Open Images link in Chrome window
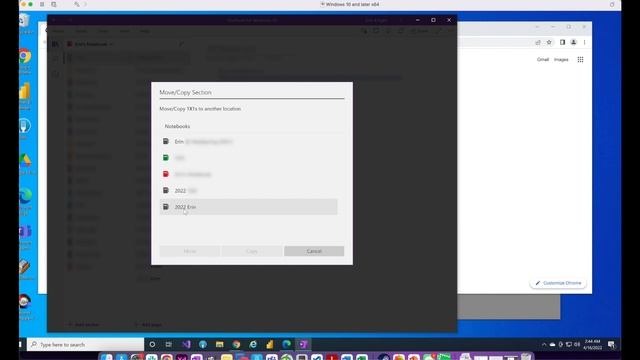Image resolution: width=640 pixels, height=360 pixels. (x=561, y=60)
